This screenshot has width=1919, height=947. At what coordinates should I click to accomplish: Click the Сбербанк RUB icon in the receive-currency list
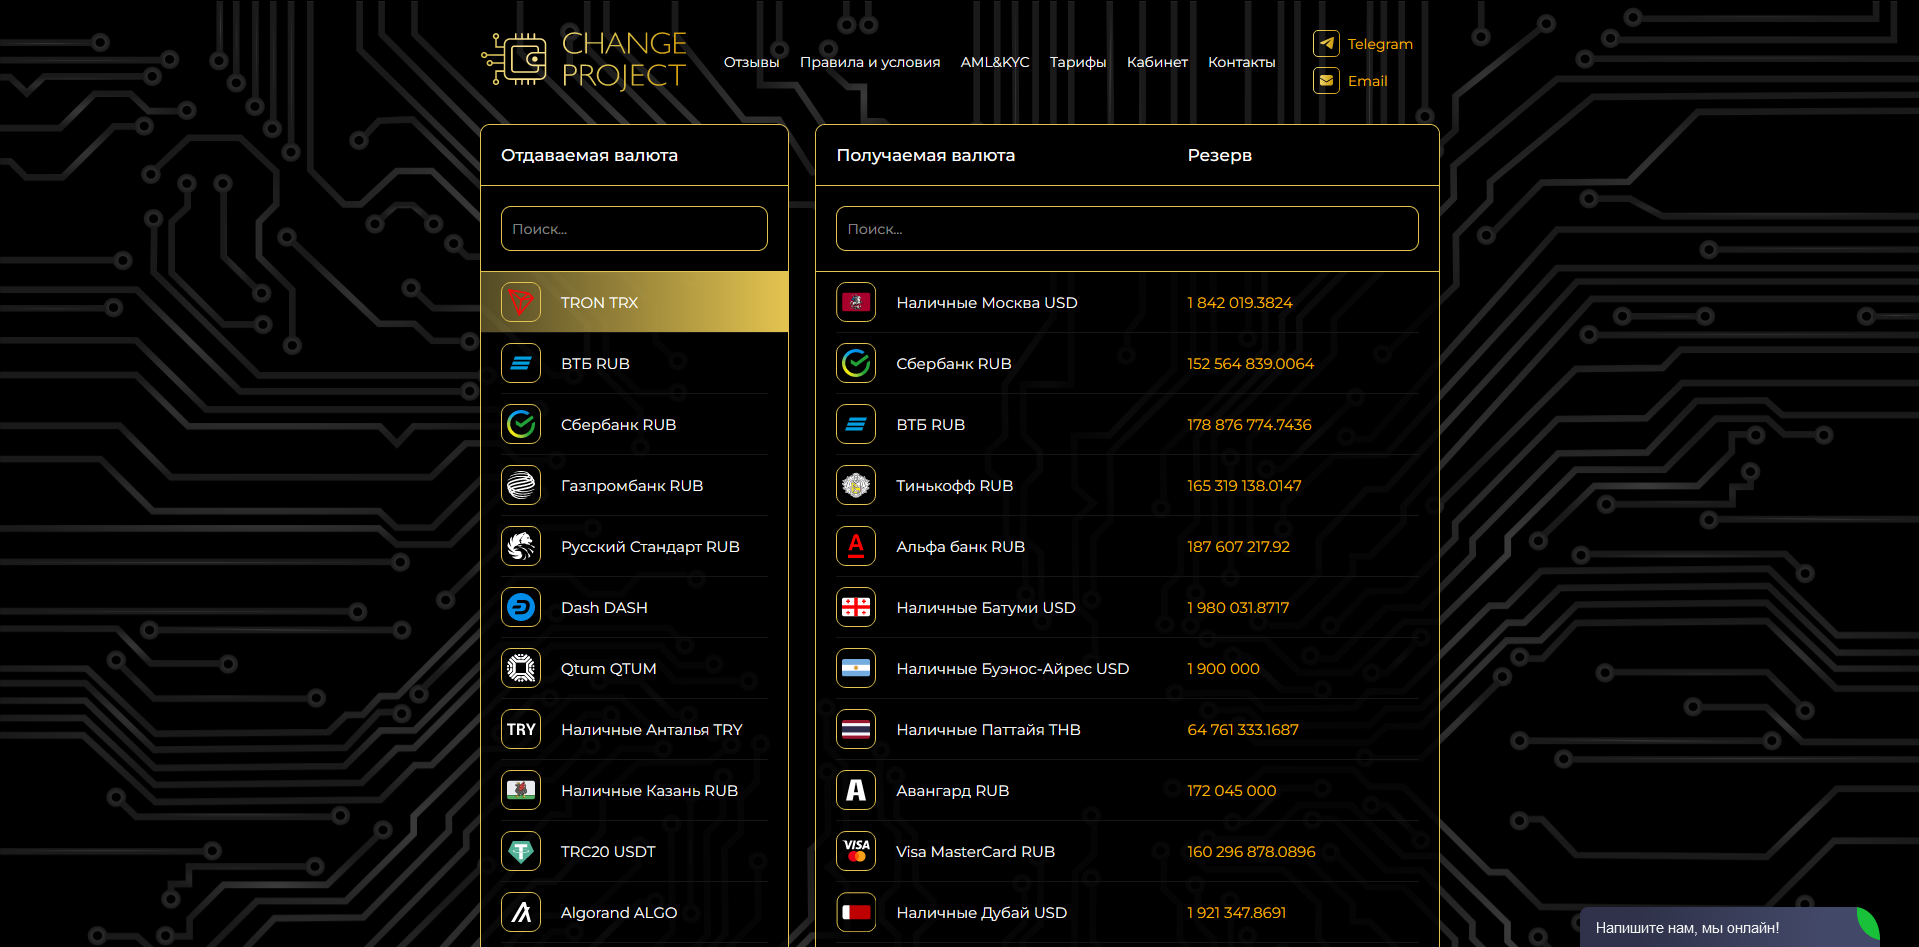click(x=856, y=363)
